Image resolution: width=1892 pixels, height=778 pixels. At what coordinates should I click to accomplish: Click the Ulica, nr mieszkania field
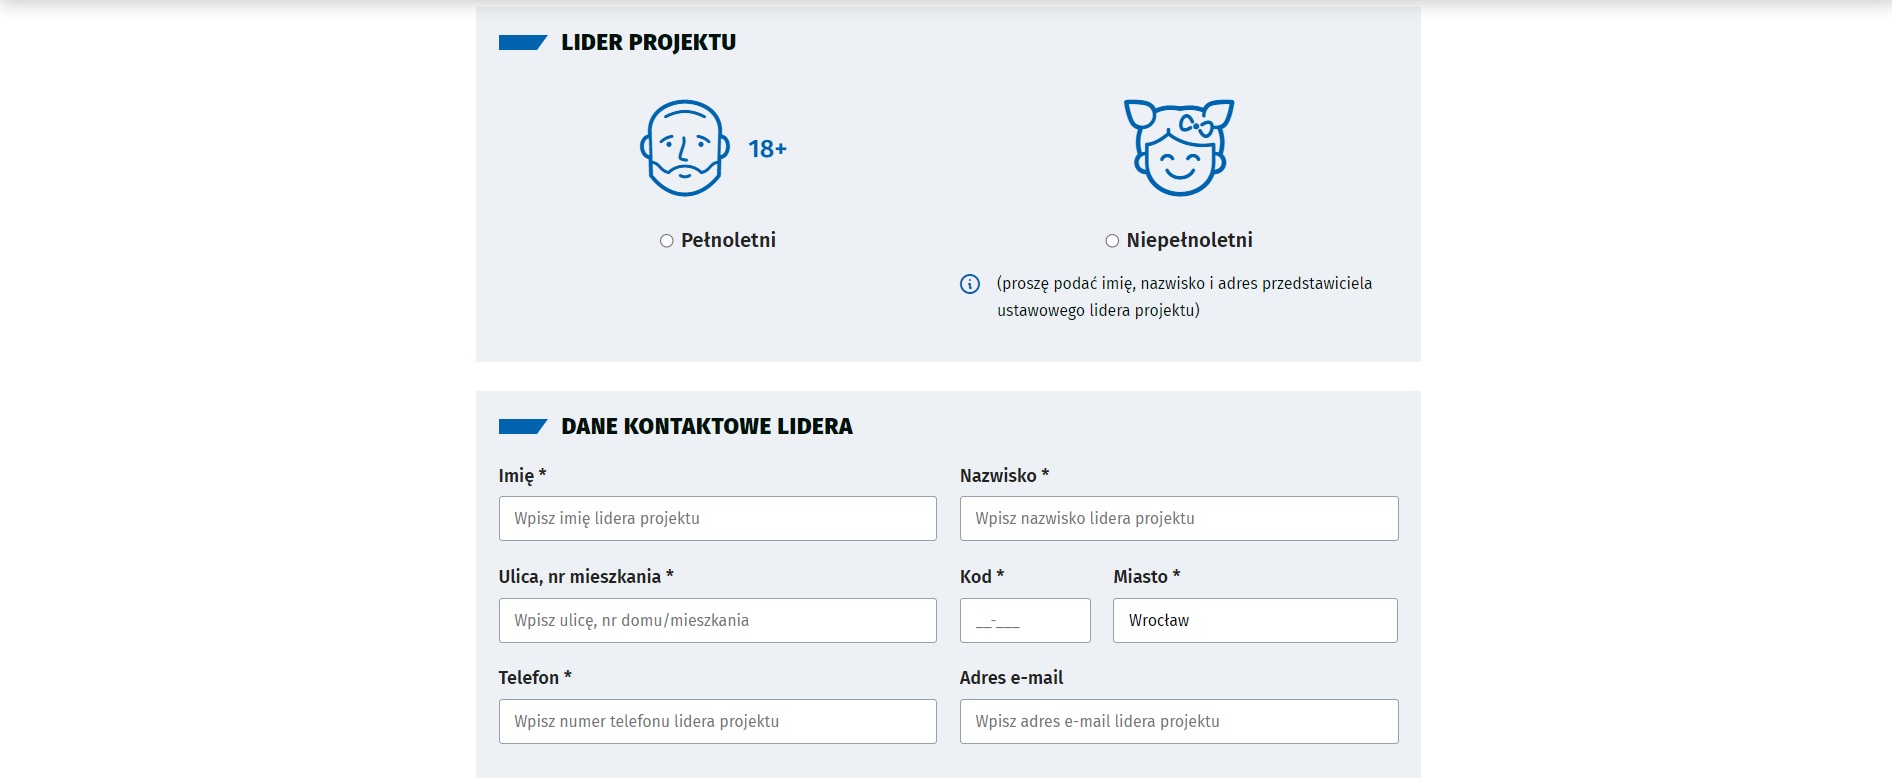(x=718, y=621)
